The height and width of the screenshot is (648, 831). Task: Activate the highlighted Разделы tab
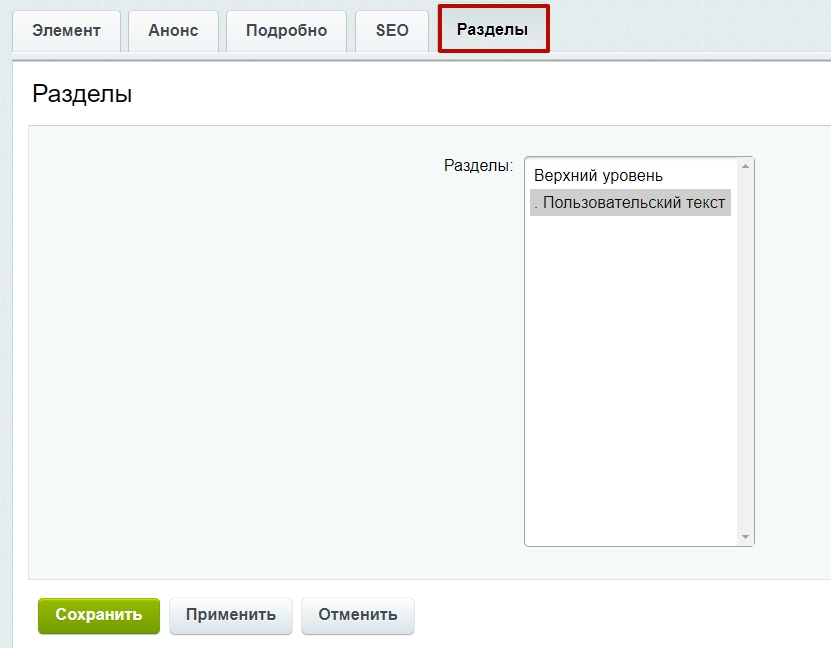point(493,29)
